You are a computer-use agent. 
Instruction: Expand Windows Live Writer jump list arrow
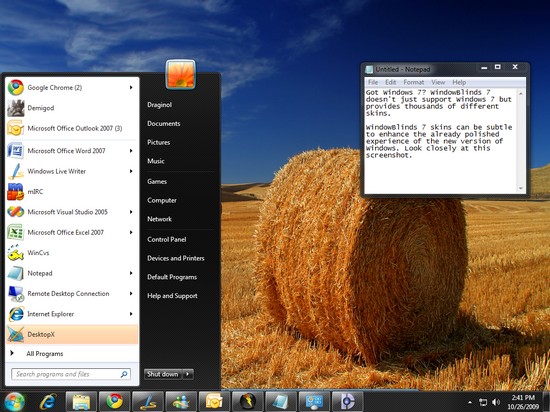pos(131,171)
